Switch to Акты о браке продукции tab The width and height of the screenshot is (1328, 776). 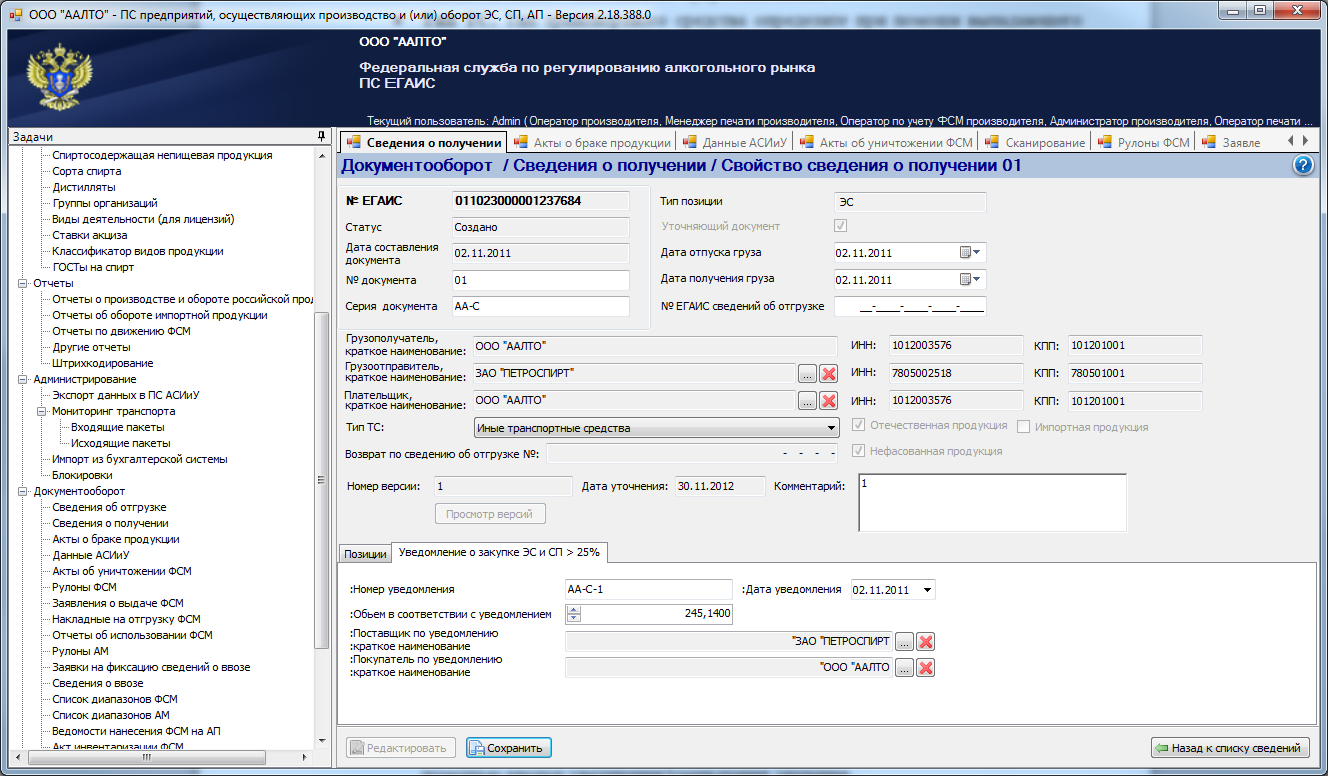(592, 143)
